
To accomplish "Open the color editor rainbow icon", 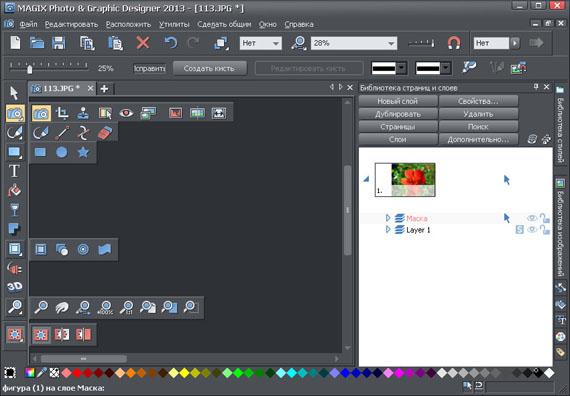I will (x=30, y=373).
